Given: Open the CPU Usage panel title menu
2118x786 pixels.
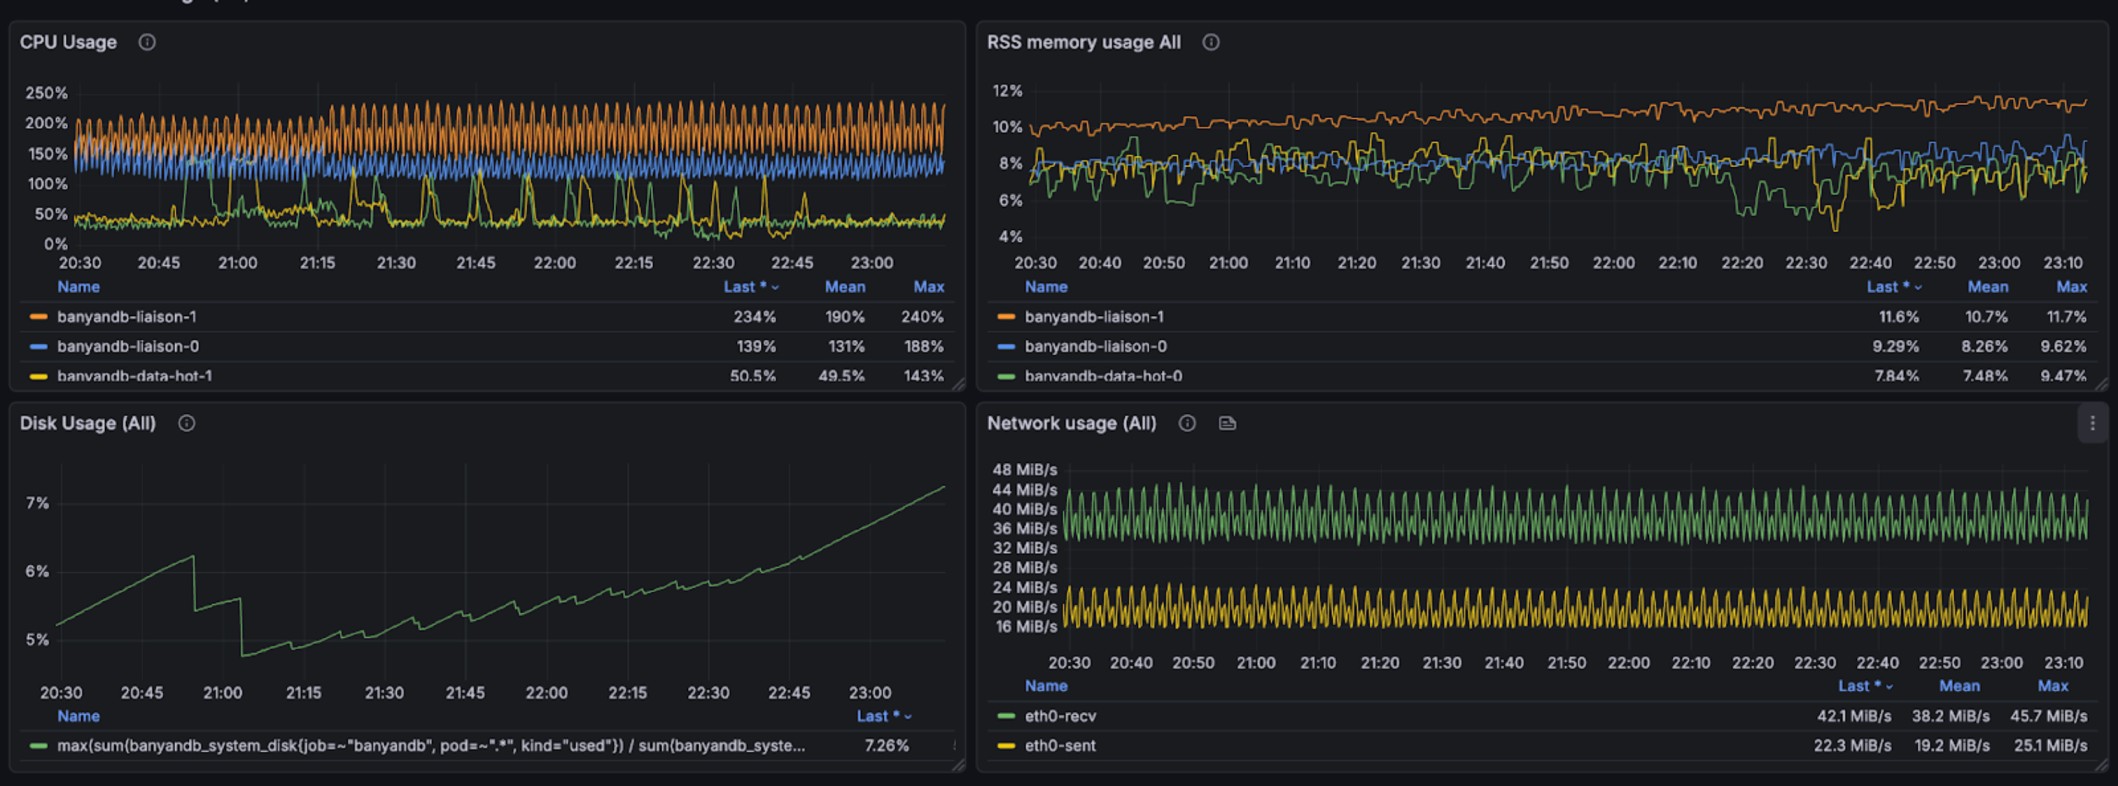Looking at the screenshot, I should point(68,42).
